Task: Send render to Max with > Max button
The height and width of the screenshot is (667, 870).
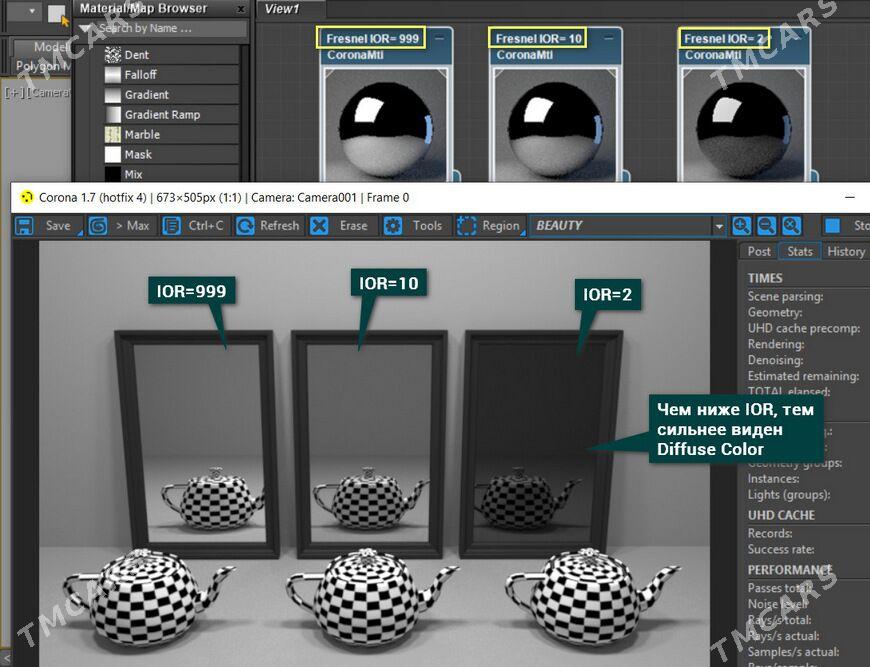Action: click(119, 226)
